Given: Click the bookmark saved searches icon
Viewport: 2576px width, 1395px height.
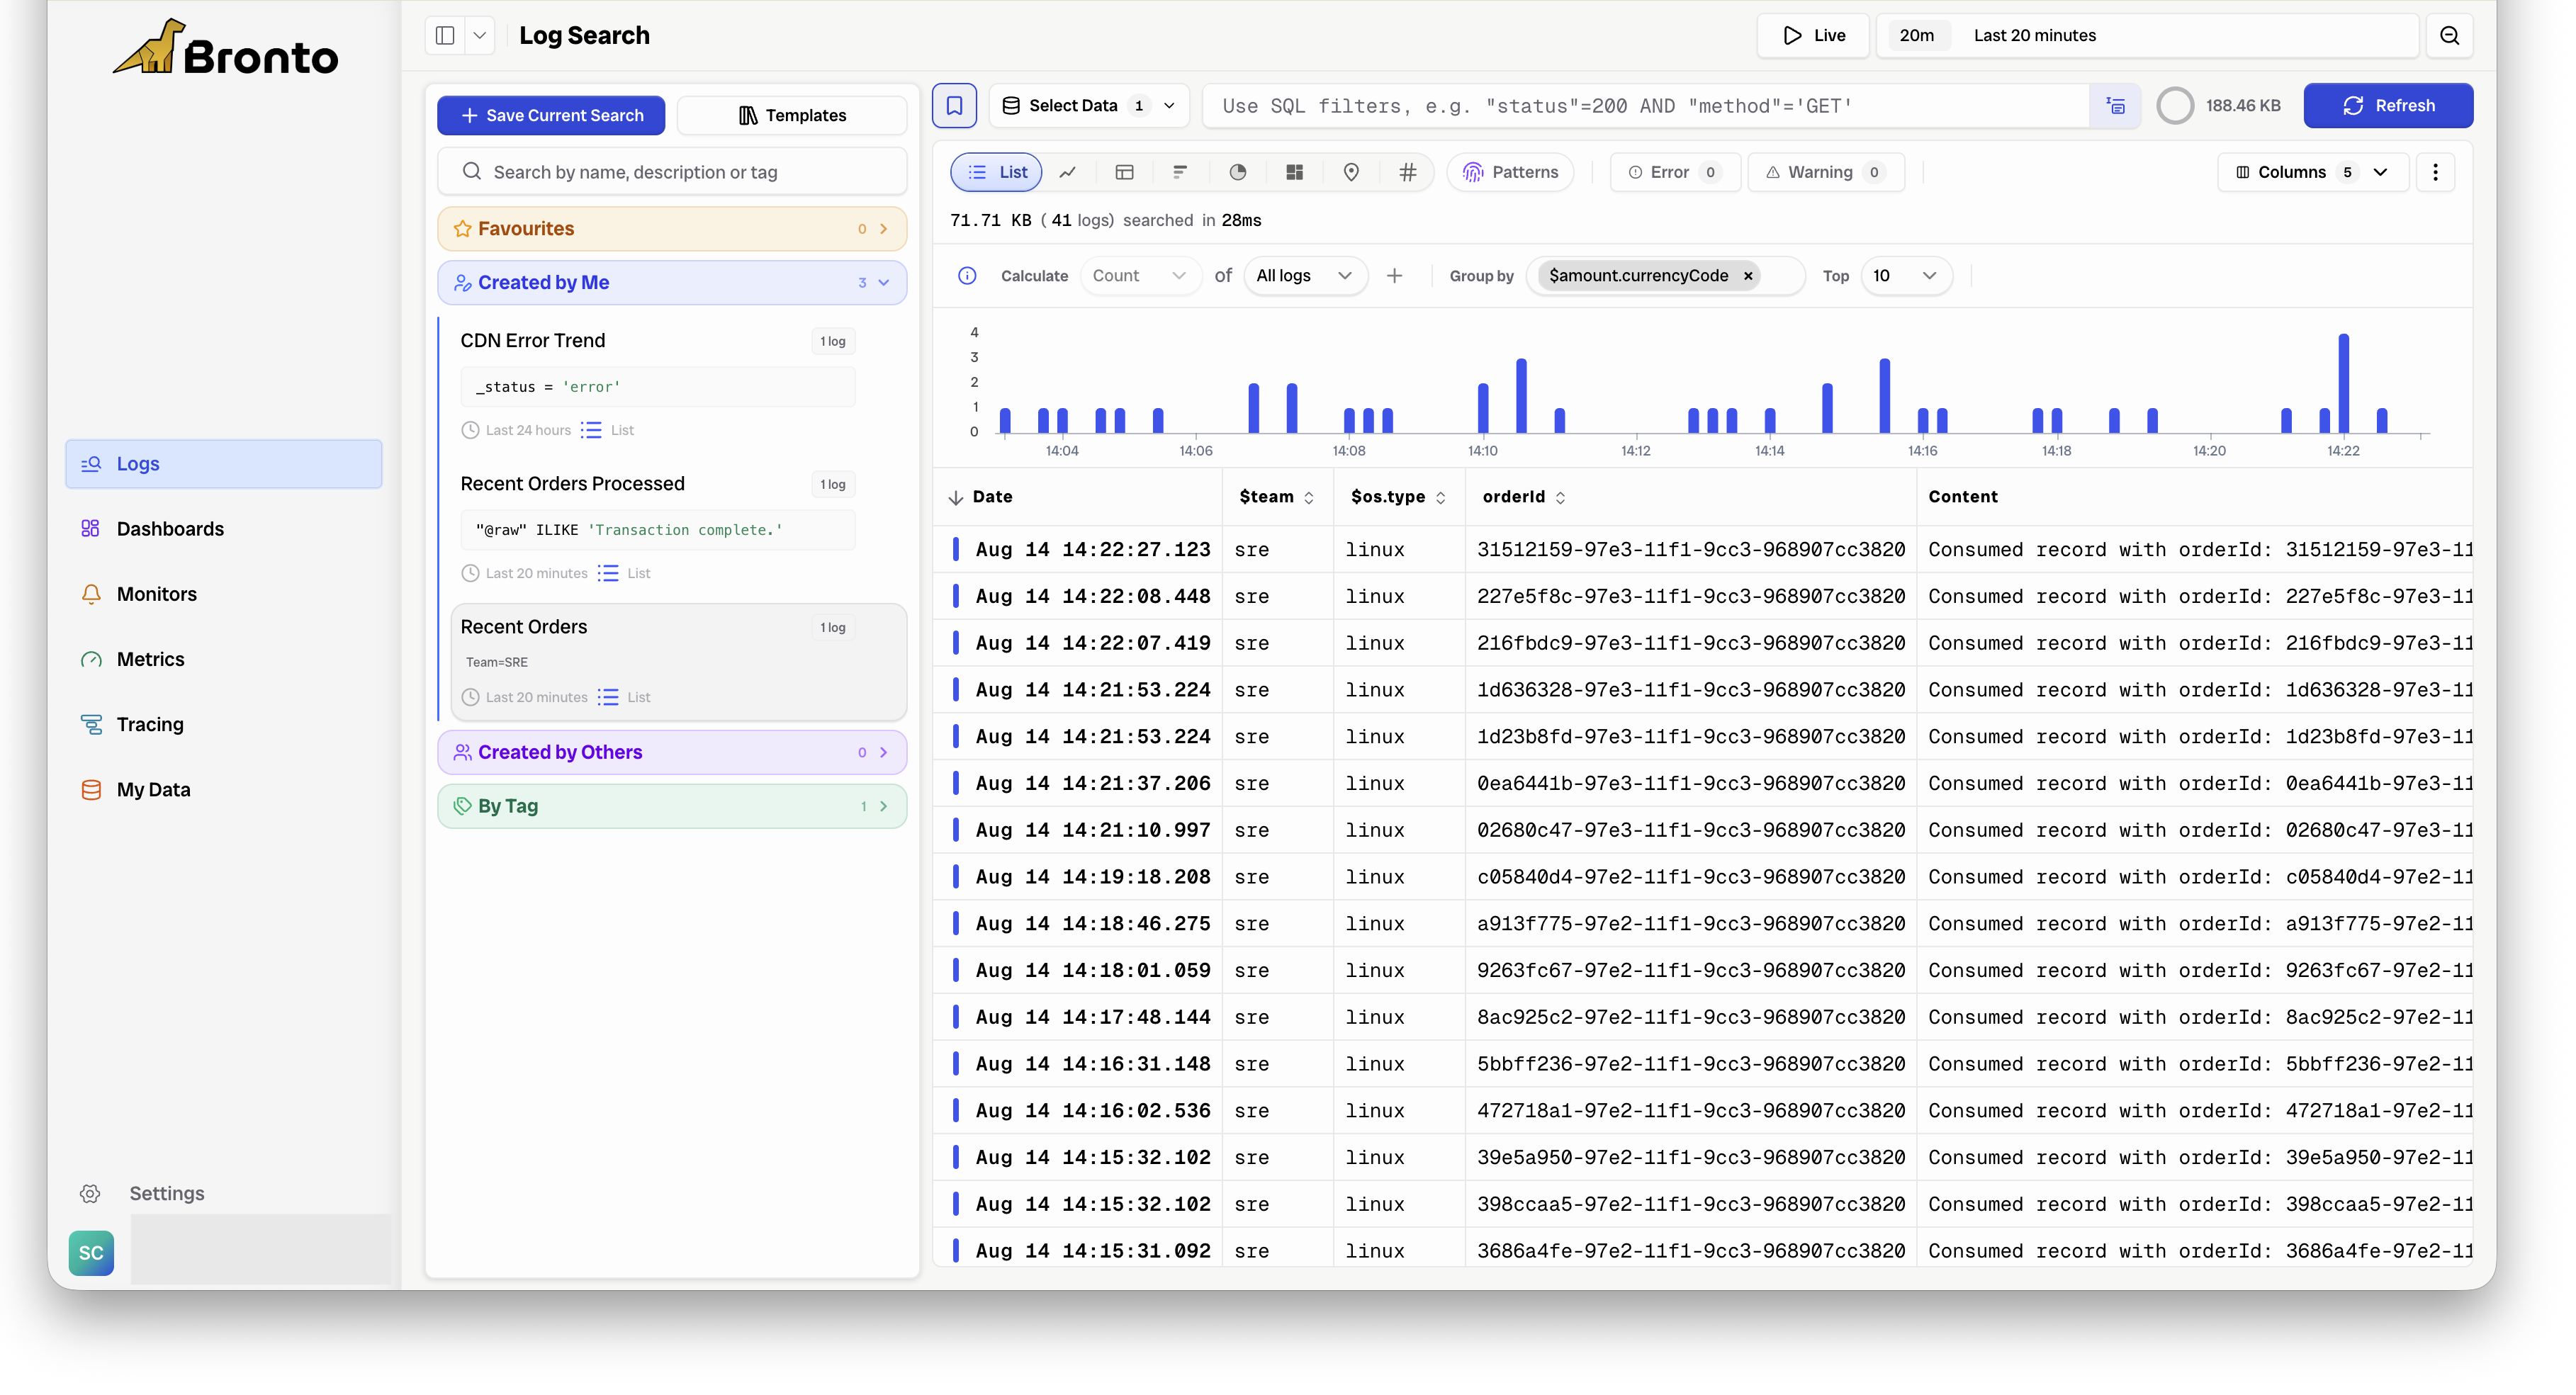Looking at the screenshot, I should (954, 106).
